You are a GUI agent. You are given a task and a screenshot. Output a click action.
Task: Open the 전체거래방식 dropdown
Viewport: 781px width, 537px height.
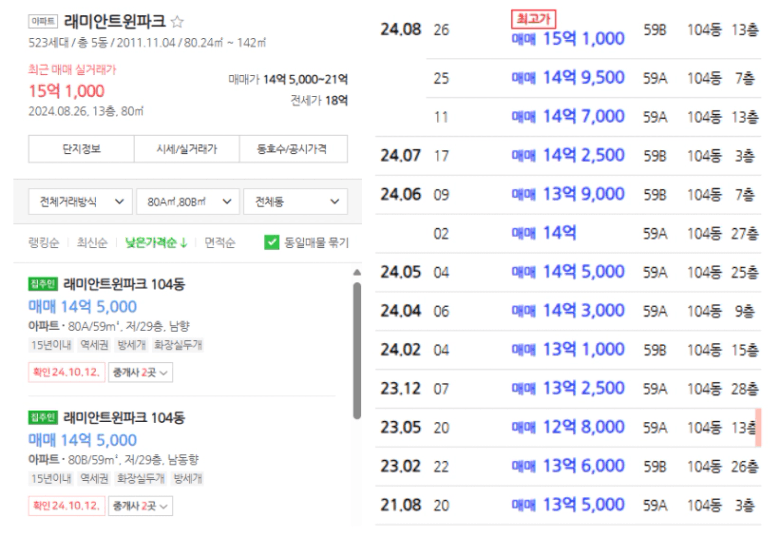pyautogui.click(x=80, y=202)
